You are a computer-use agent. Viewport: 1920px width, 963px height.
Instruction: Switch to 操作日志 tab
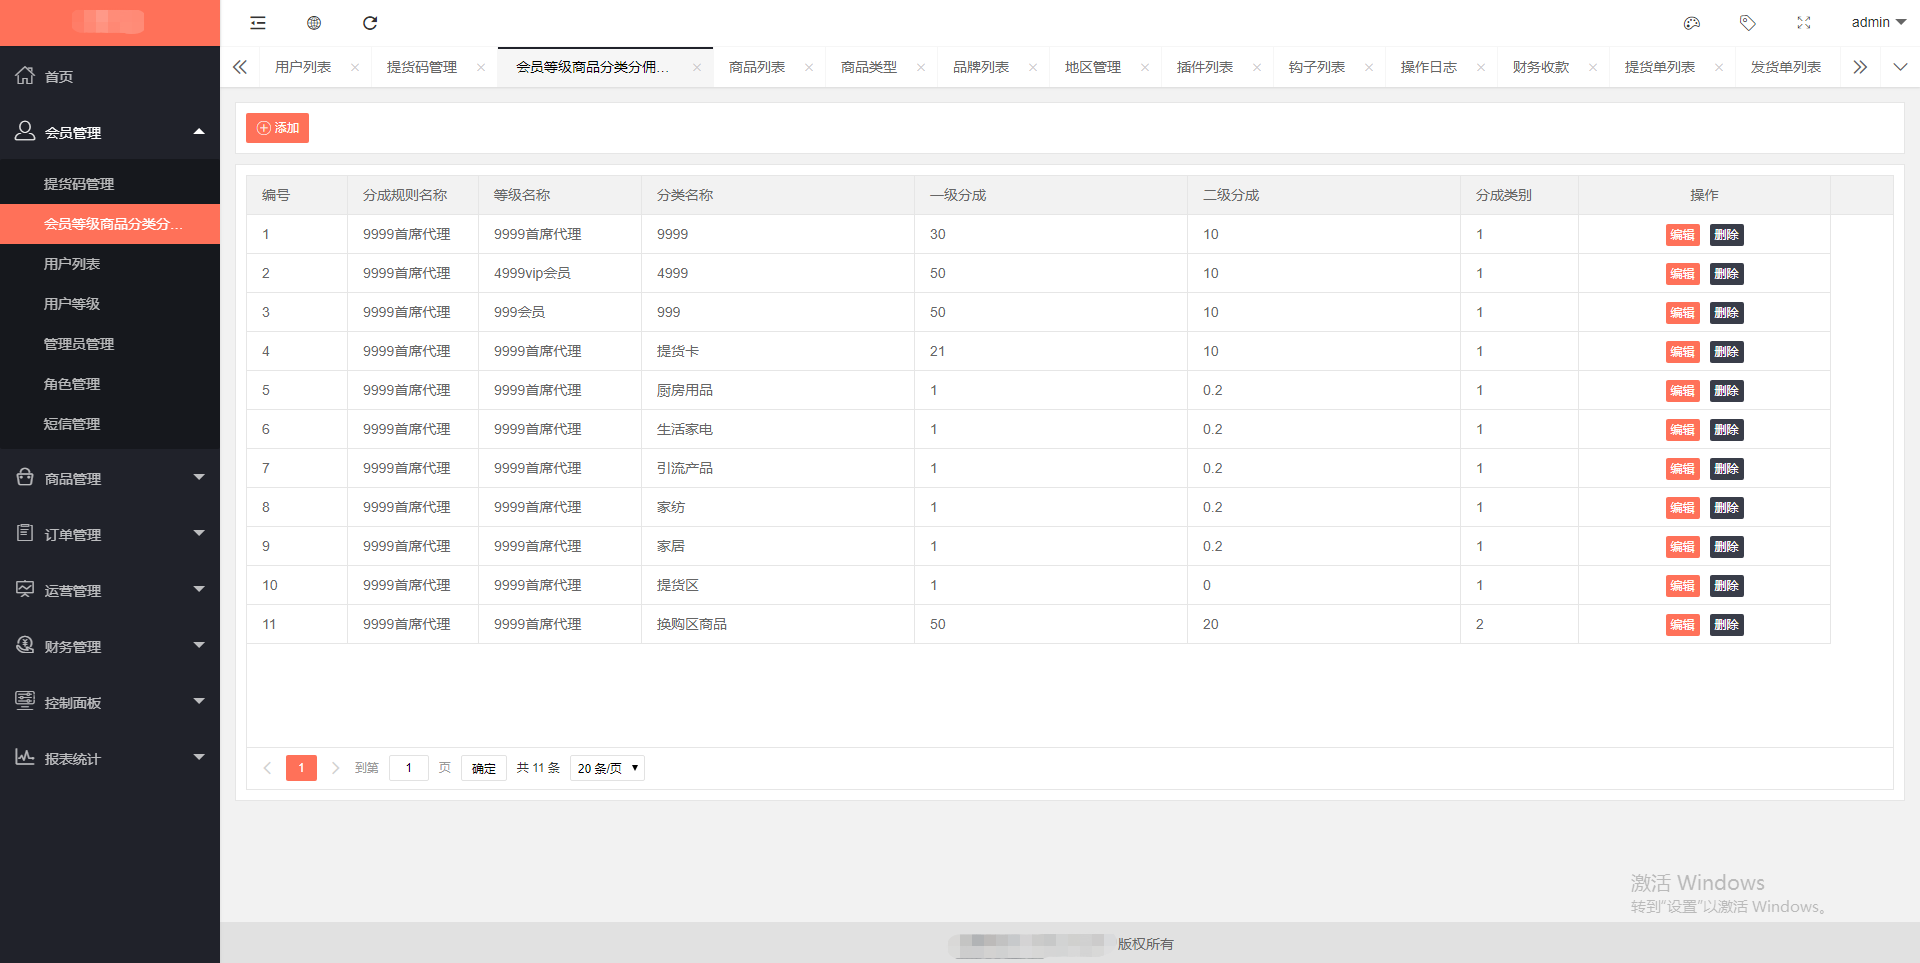coord(1429,67)
